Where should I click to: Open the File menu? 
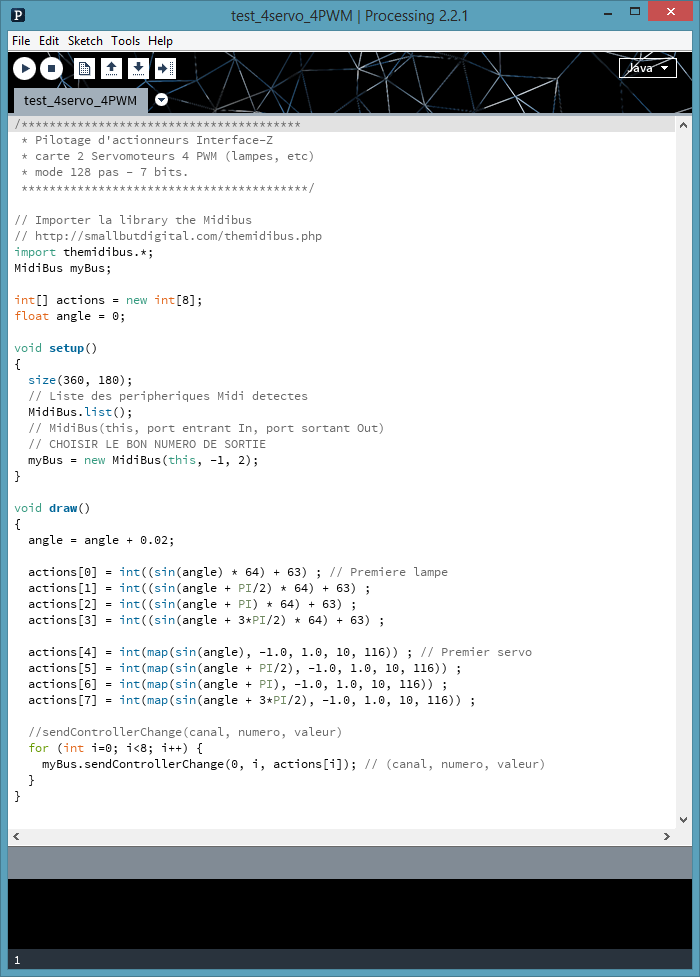(21, 41)
